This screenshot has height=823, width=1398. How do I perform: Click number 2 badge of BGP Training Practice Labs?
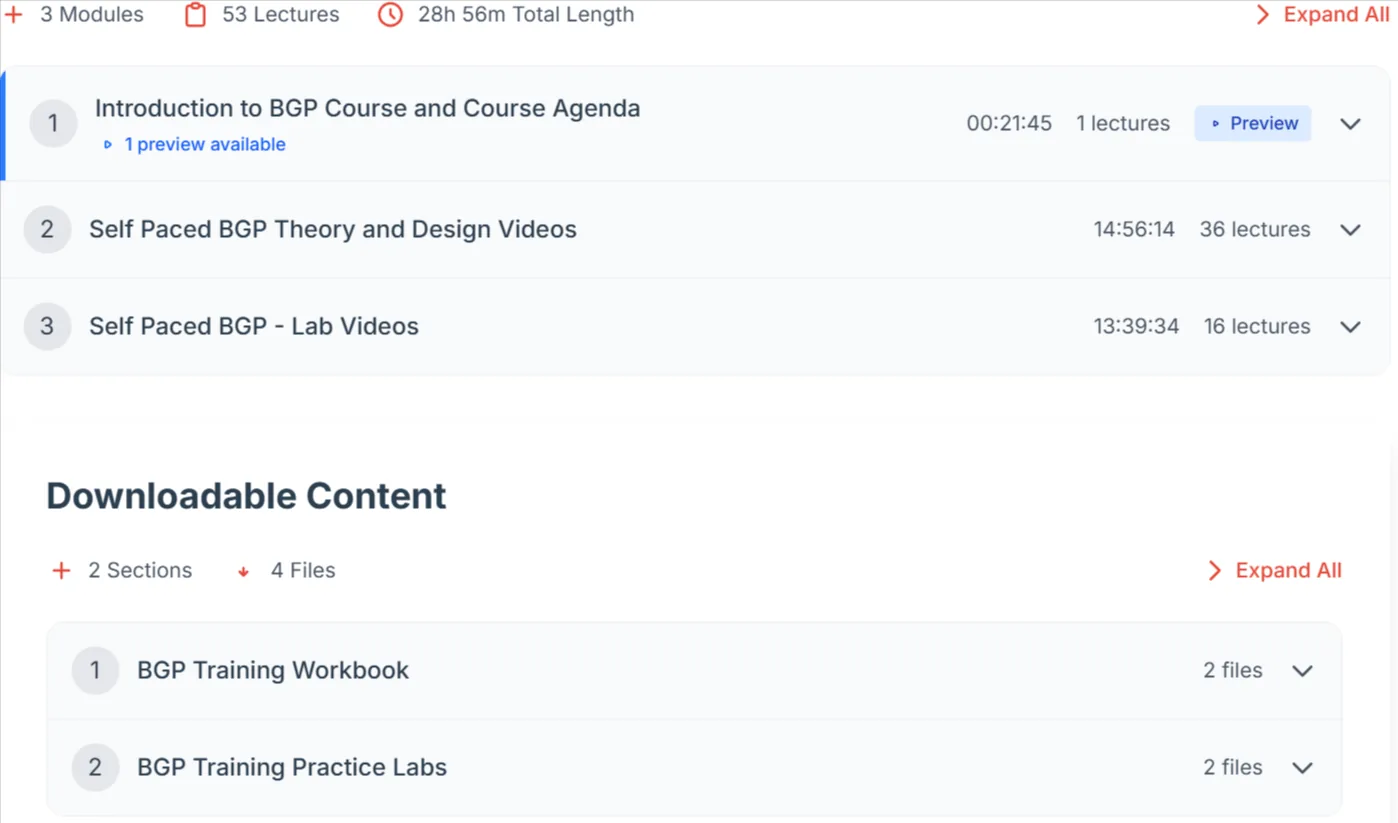point(95,768)
